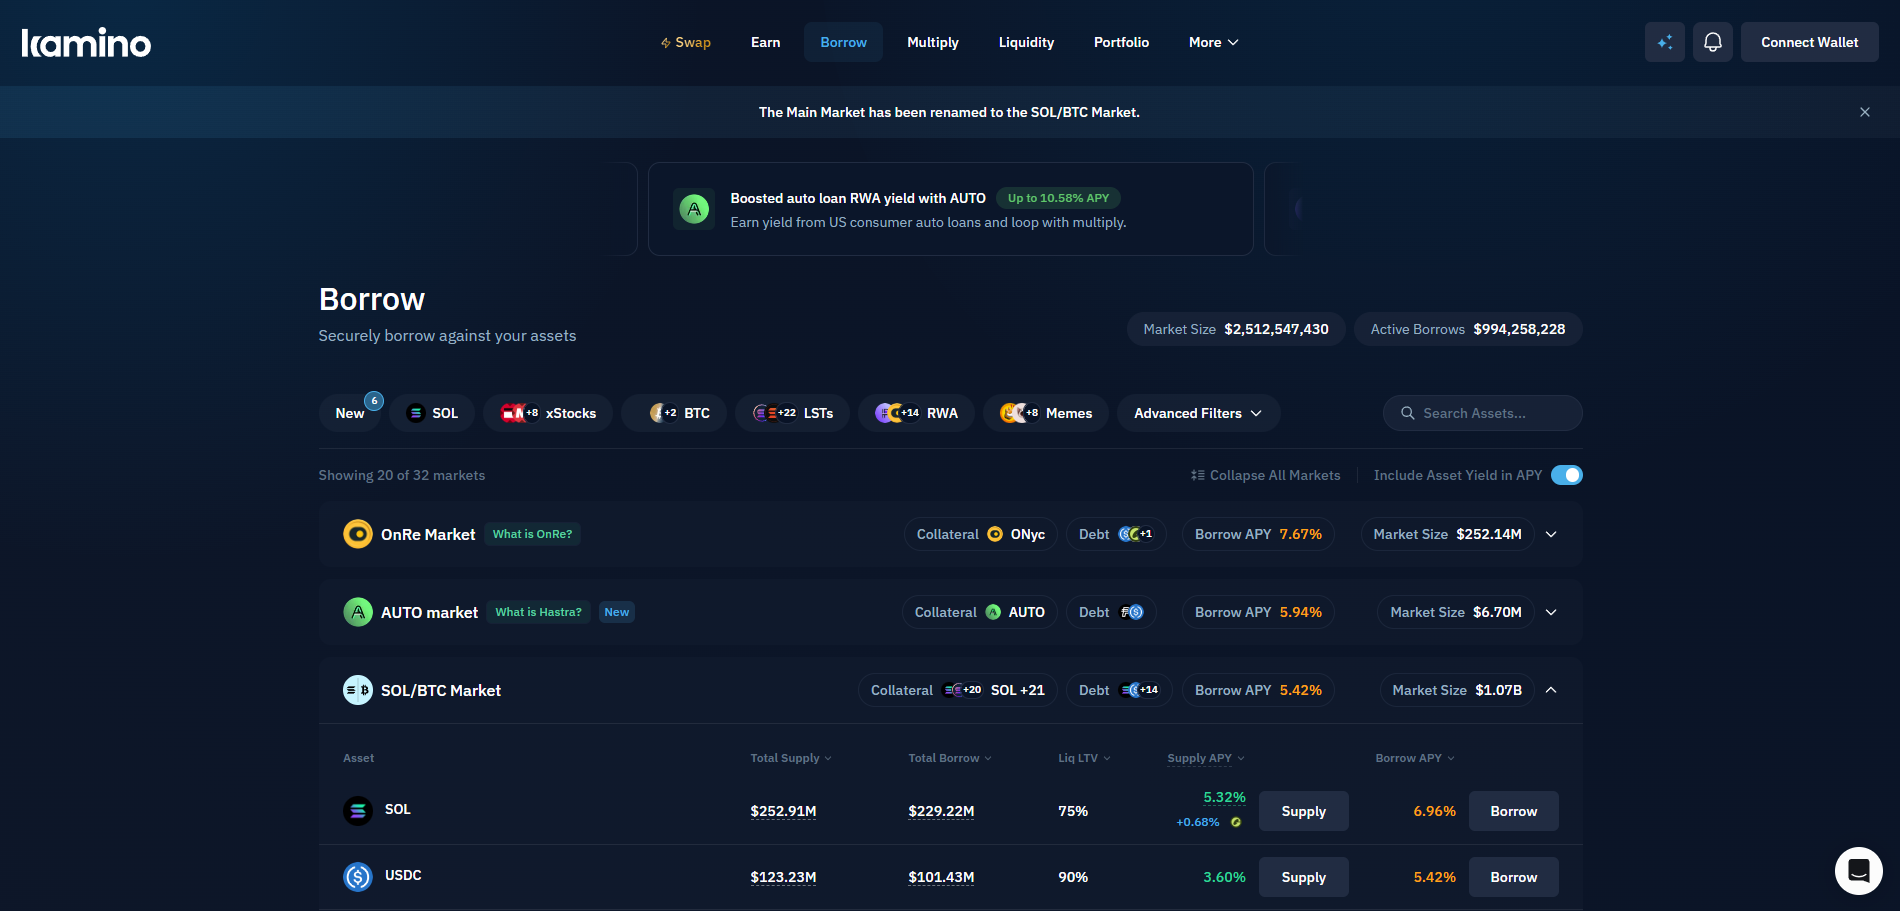1900x911 pixels.
Task: Click the Kamino logo
Action: (86, 43)
